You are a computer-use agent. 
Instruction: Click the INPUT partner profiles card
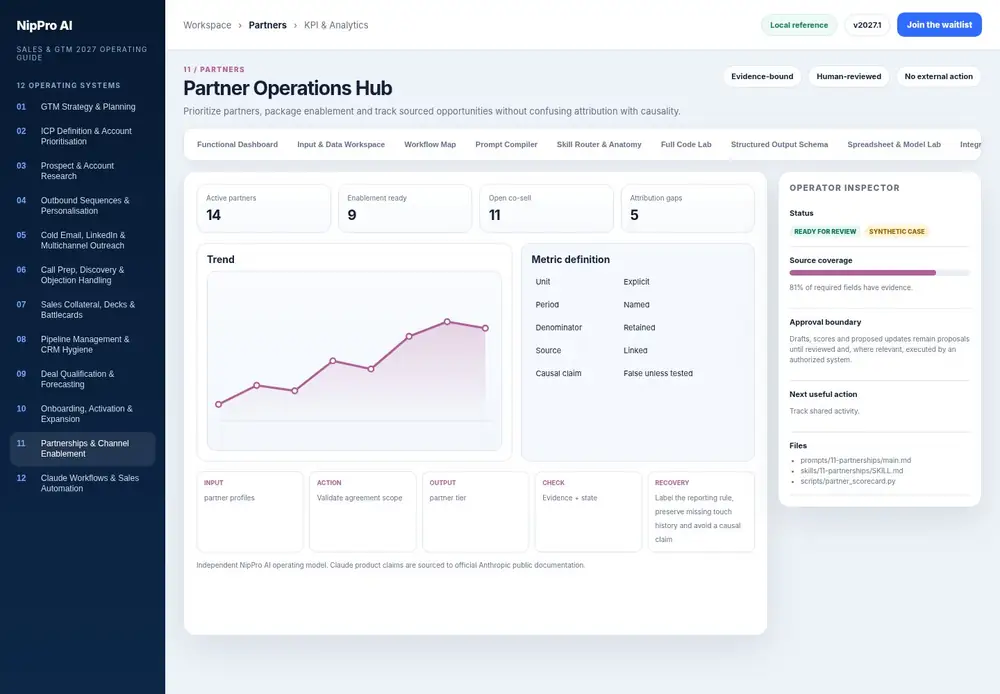pyautogui.click(x=250, y=512)
